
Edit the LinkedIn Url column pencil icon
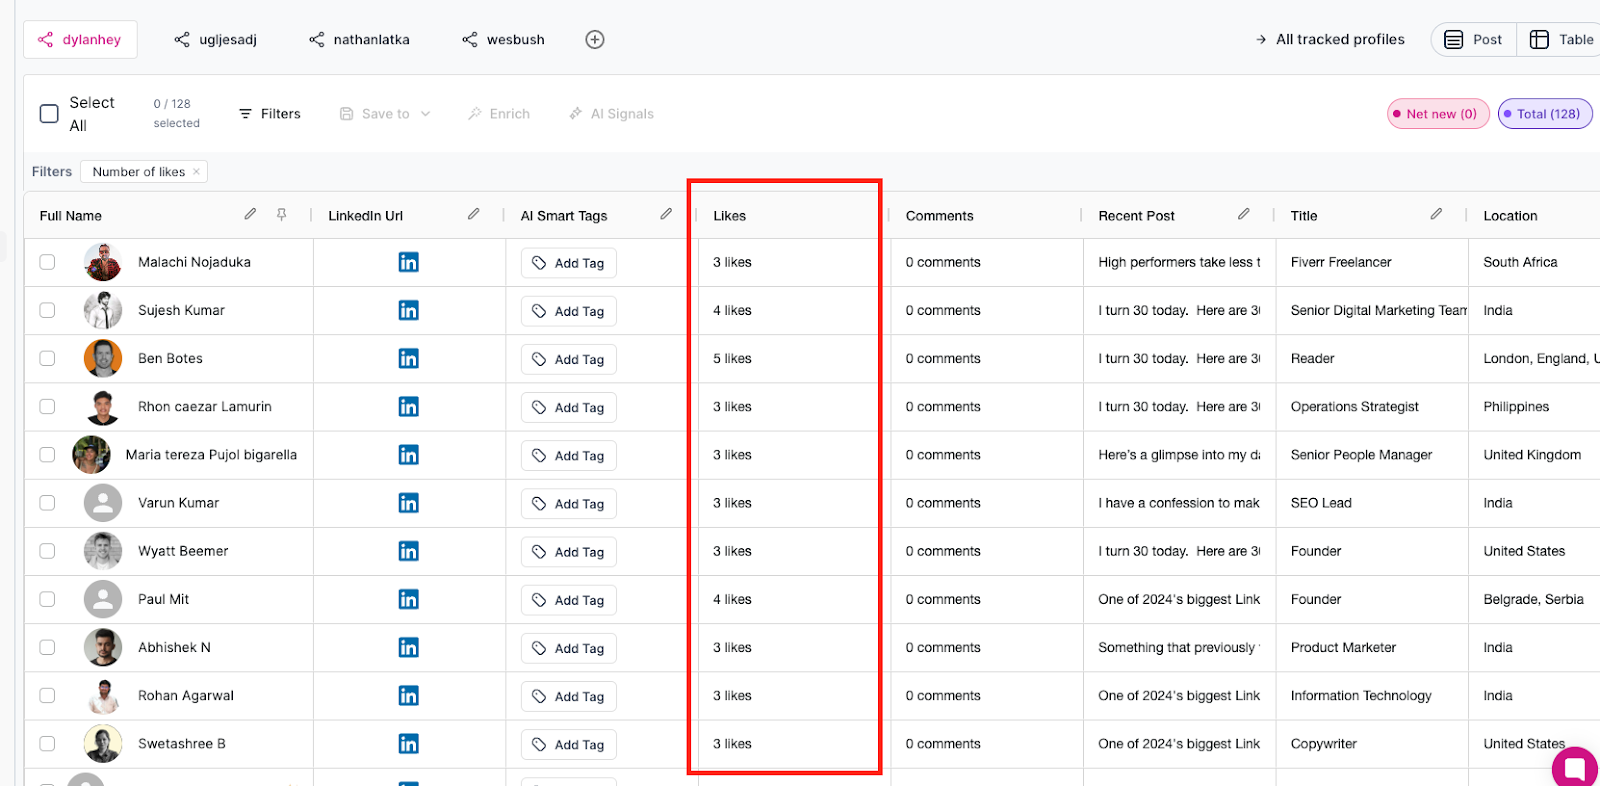[x=473, y=214]
